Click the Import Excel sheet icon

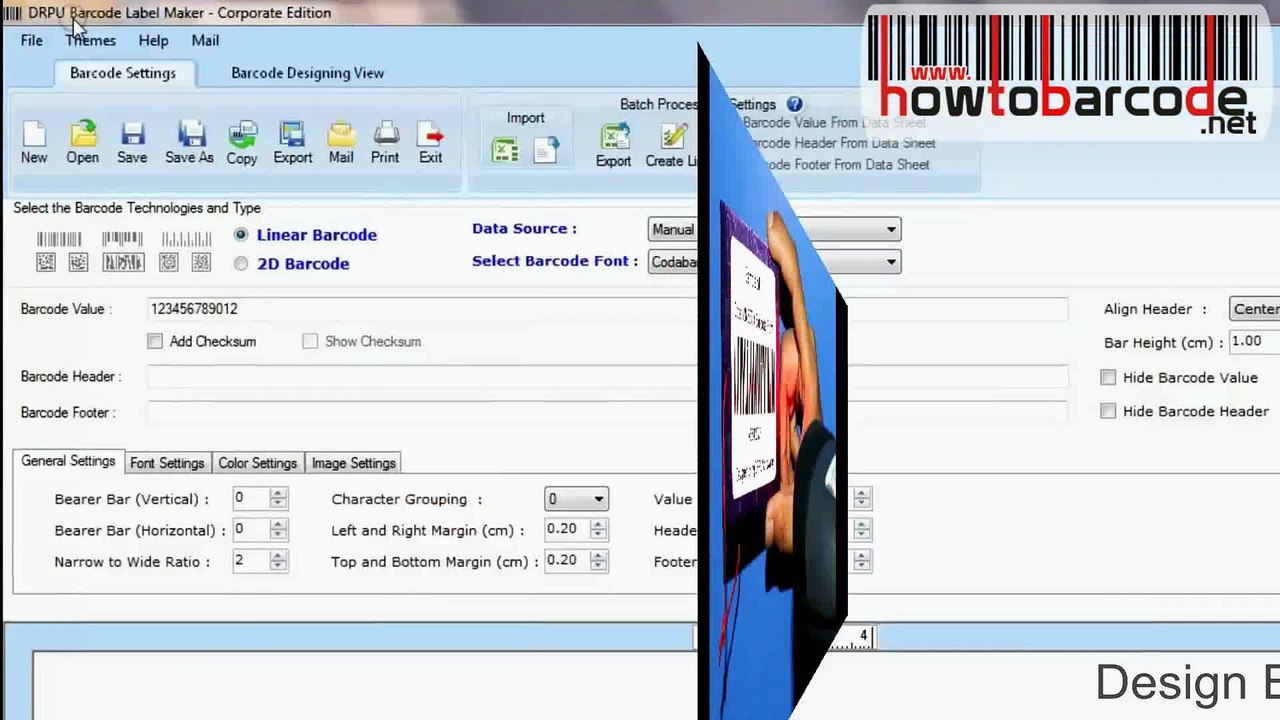coord(505,150)
